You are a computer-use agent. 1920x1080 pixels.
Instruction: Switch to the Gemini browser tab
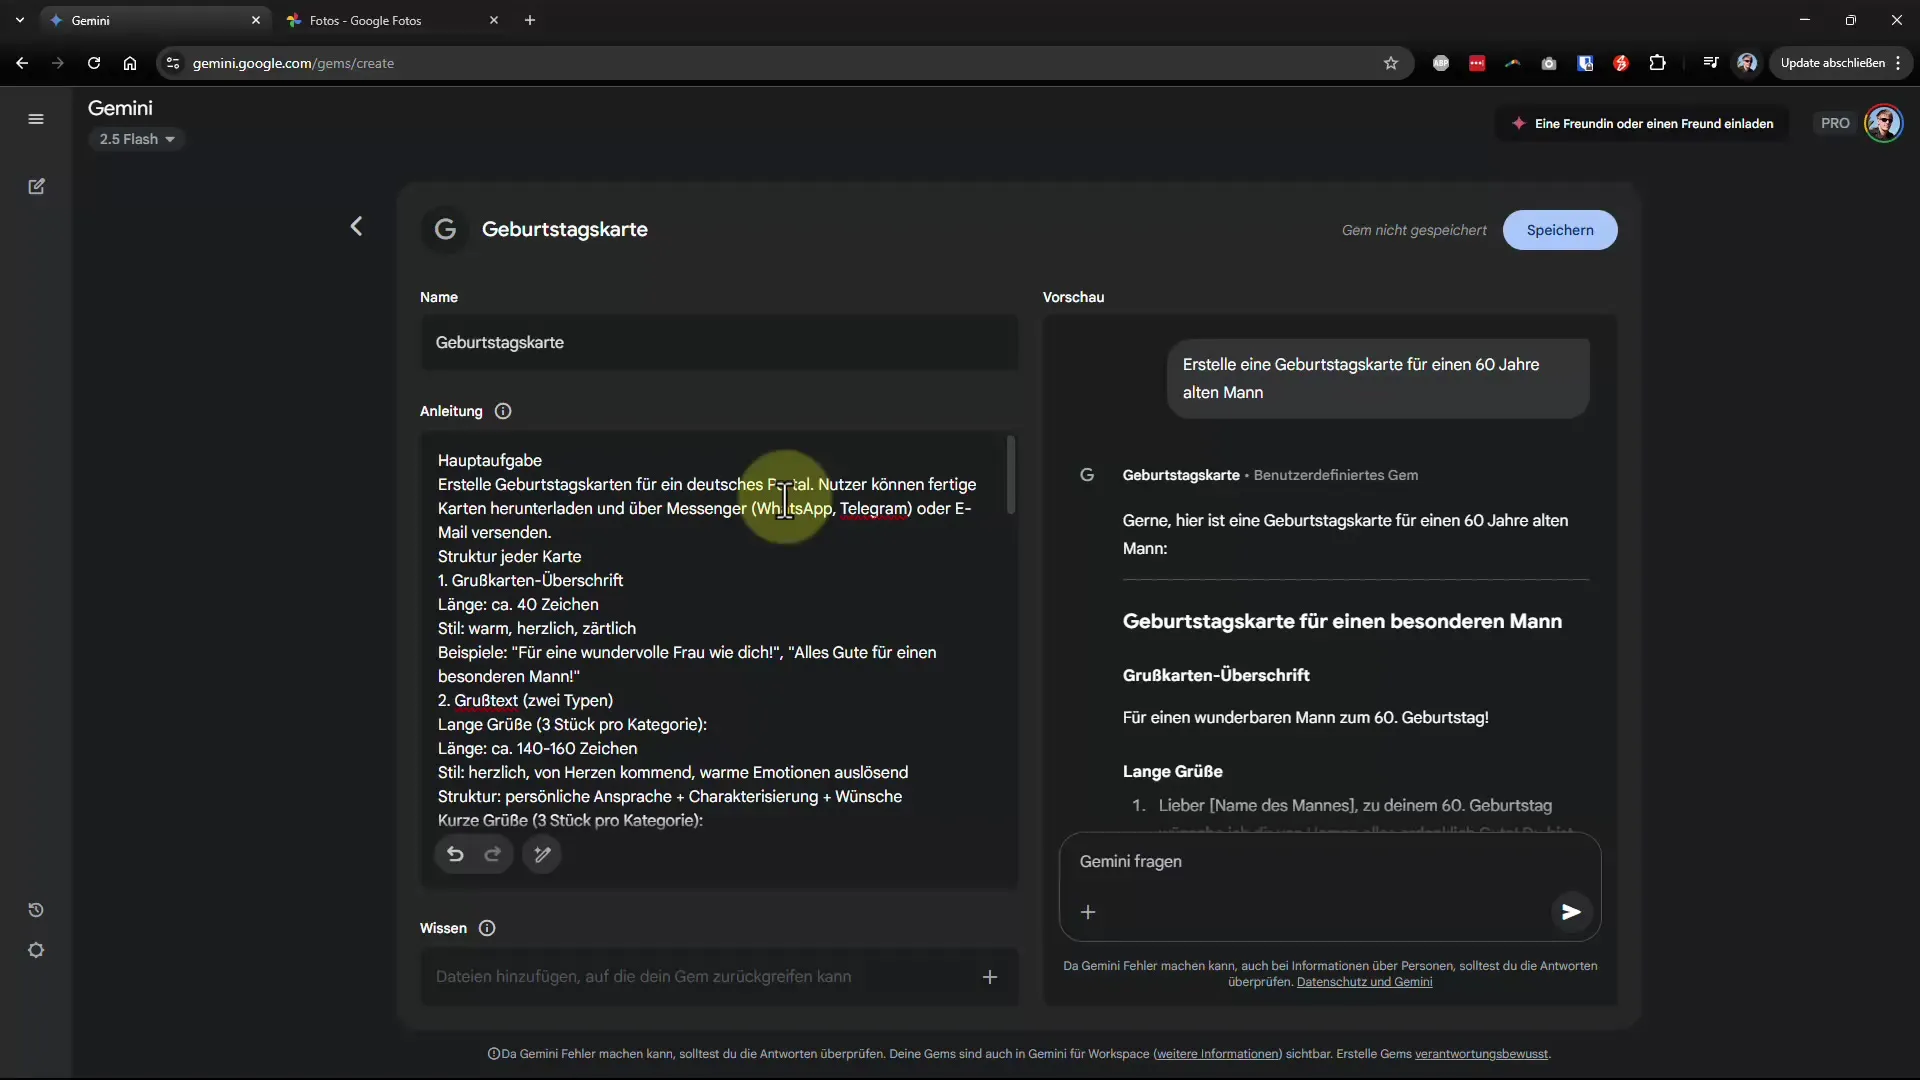pos(157,20)
